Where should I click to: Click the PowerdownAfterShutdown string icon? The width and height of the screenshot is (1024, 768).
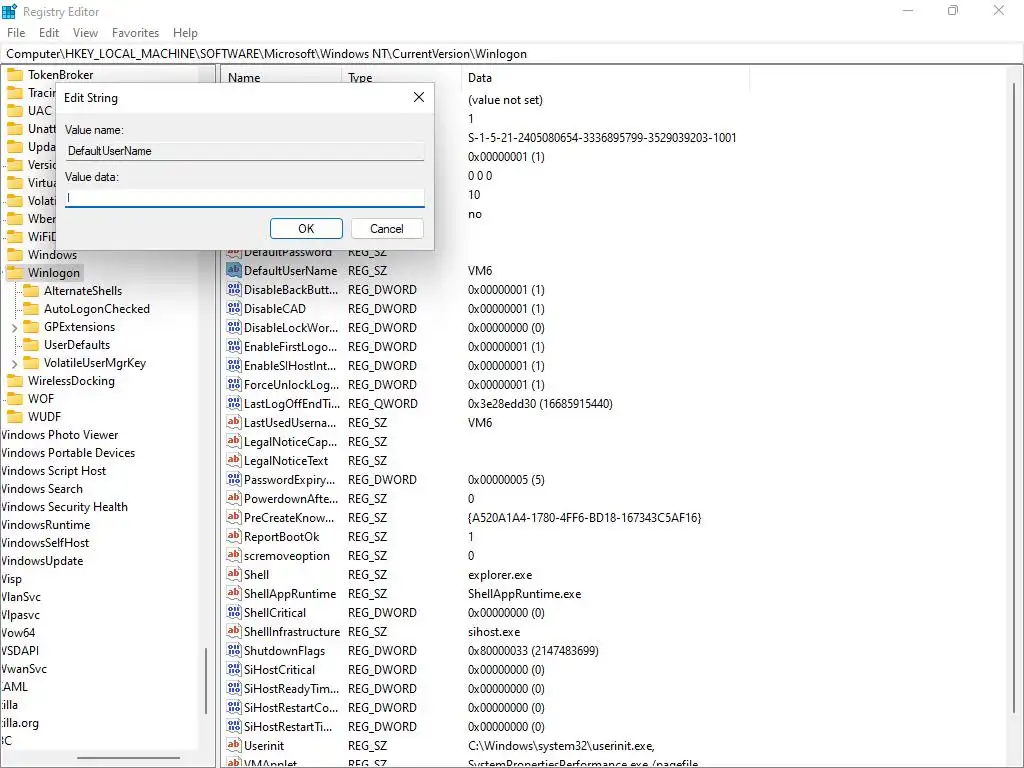[x=234, y=498]
